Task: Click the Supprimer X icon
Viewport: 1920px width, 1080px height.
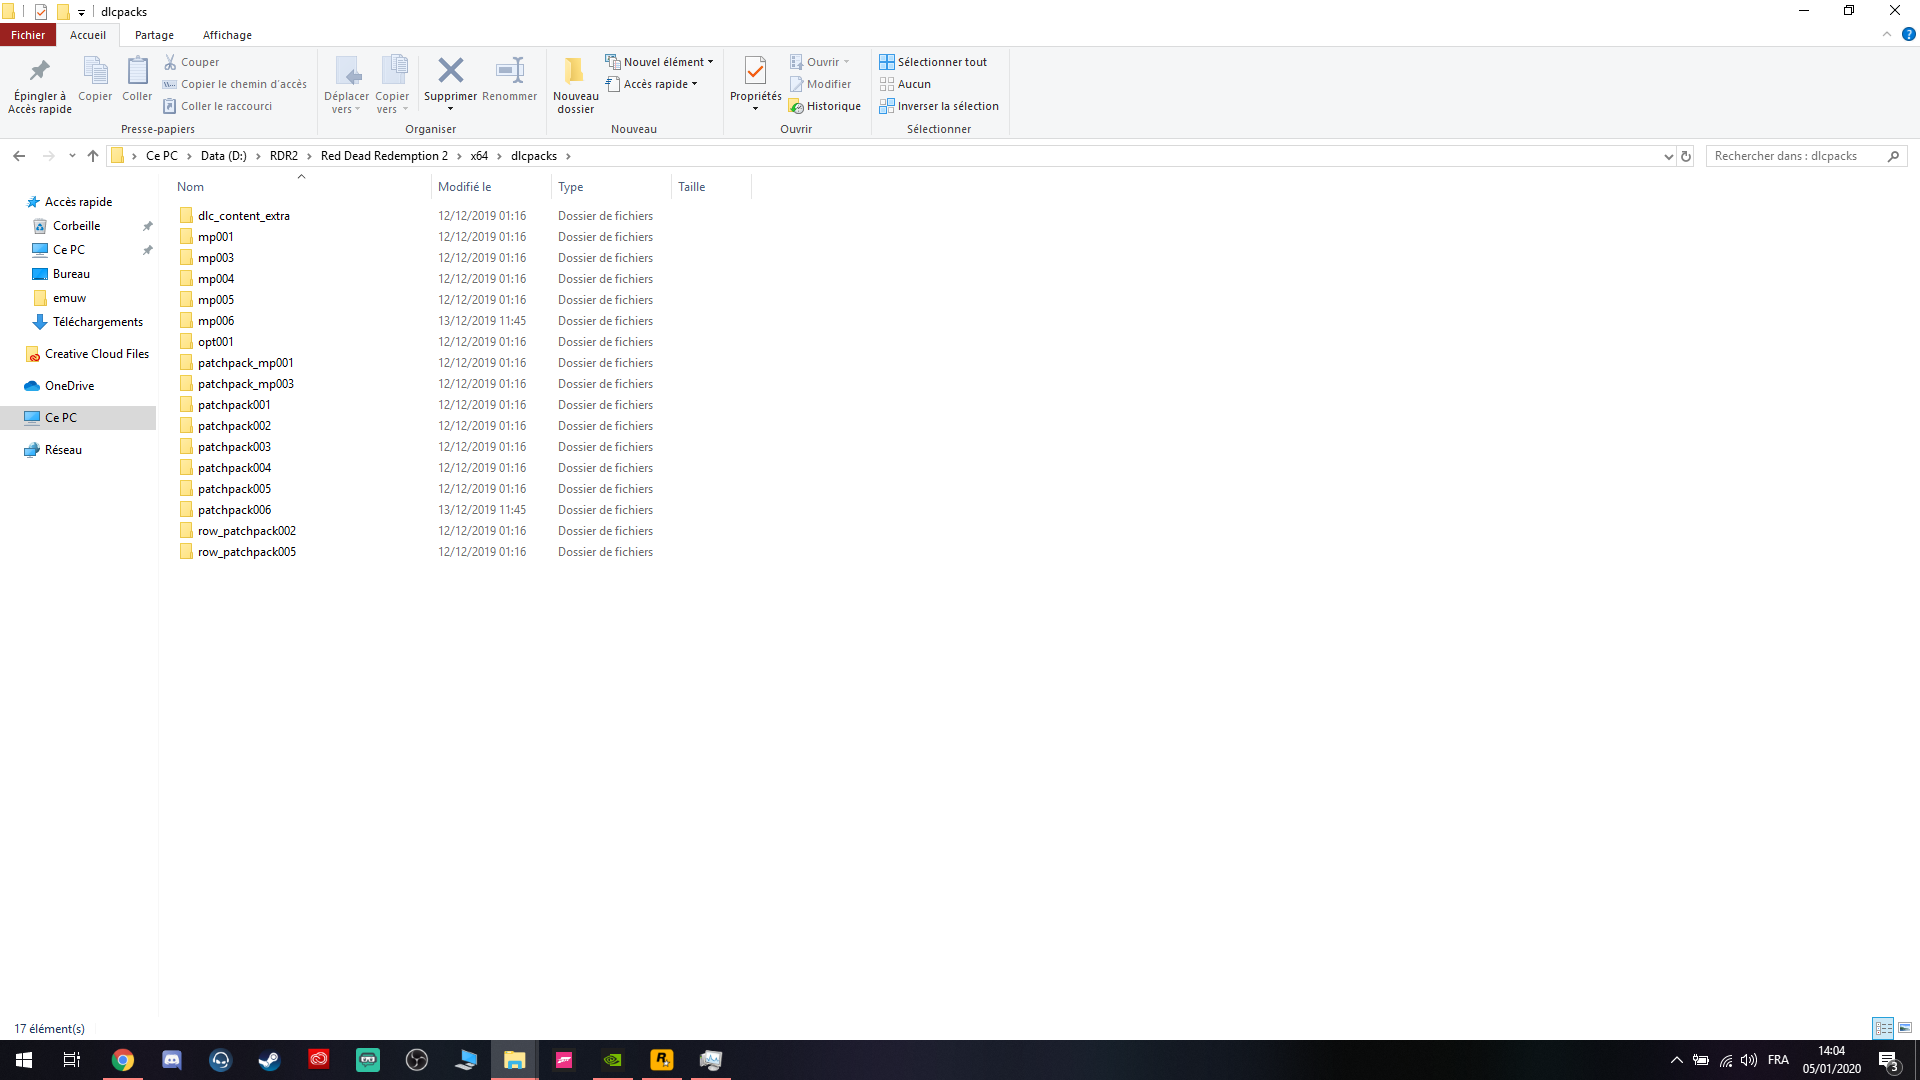Action: point(450,70)
